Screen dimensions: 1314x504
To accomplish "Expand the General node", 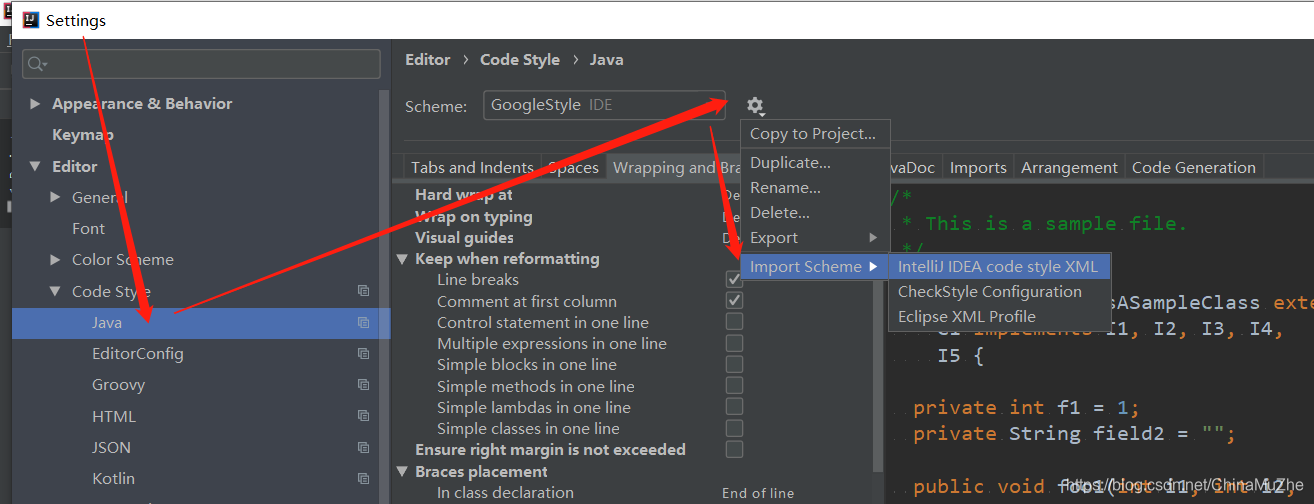I will (x=56, y=198).
